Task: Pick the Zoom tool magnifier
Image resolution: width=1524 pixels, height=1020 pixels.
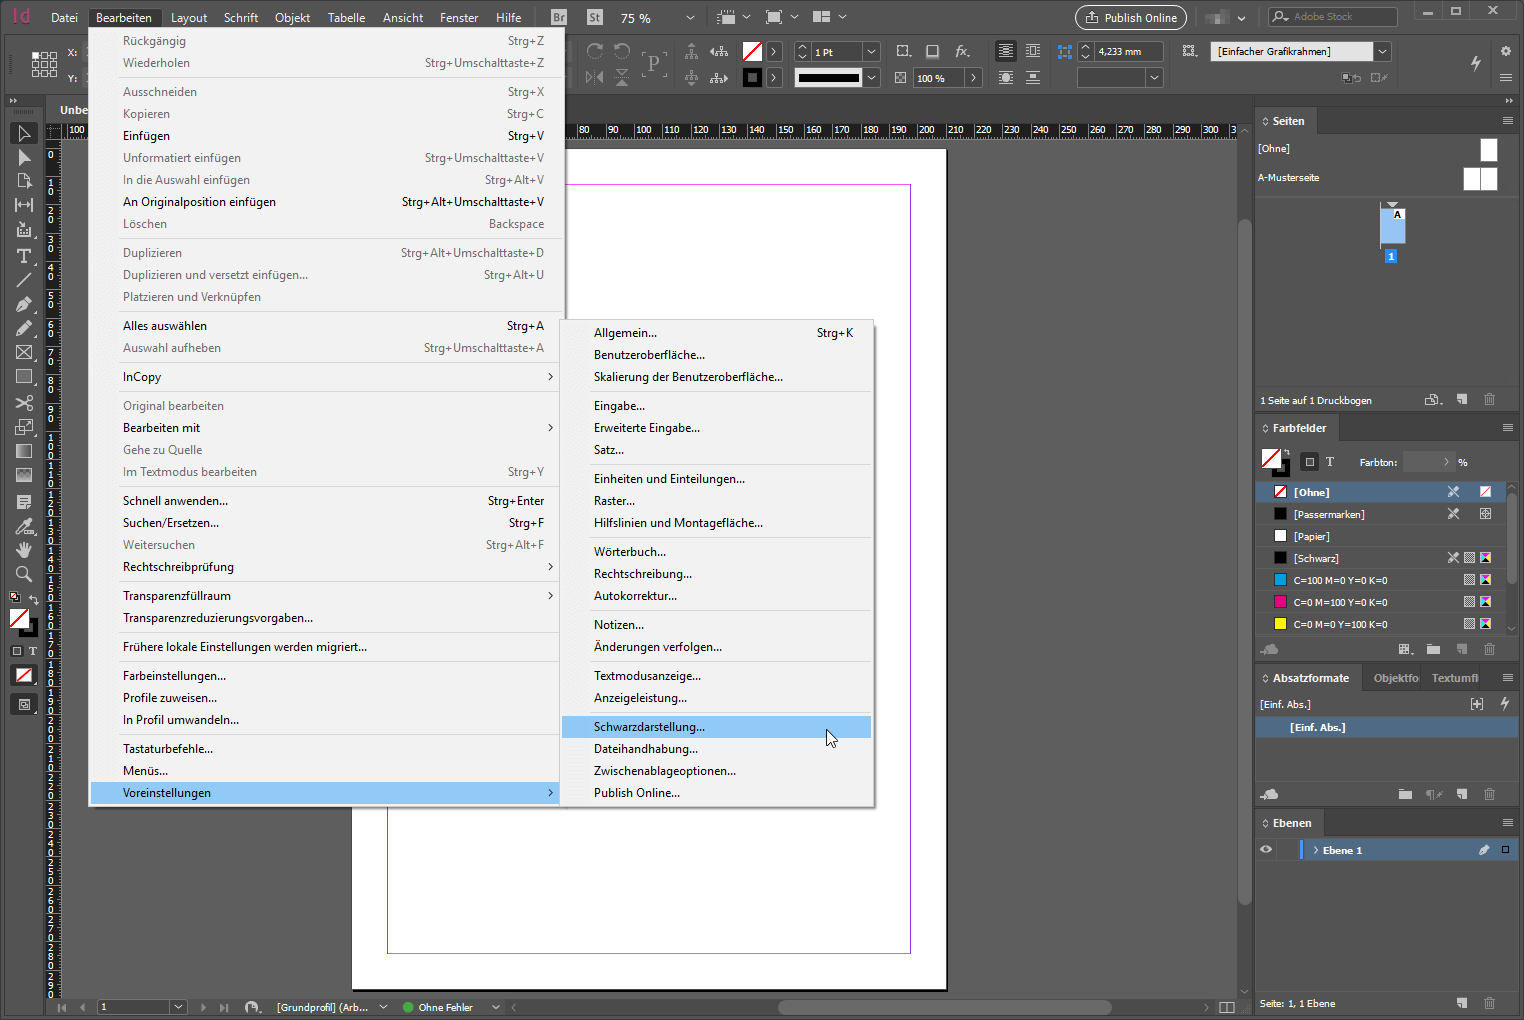Action: pos(24,574)
